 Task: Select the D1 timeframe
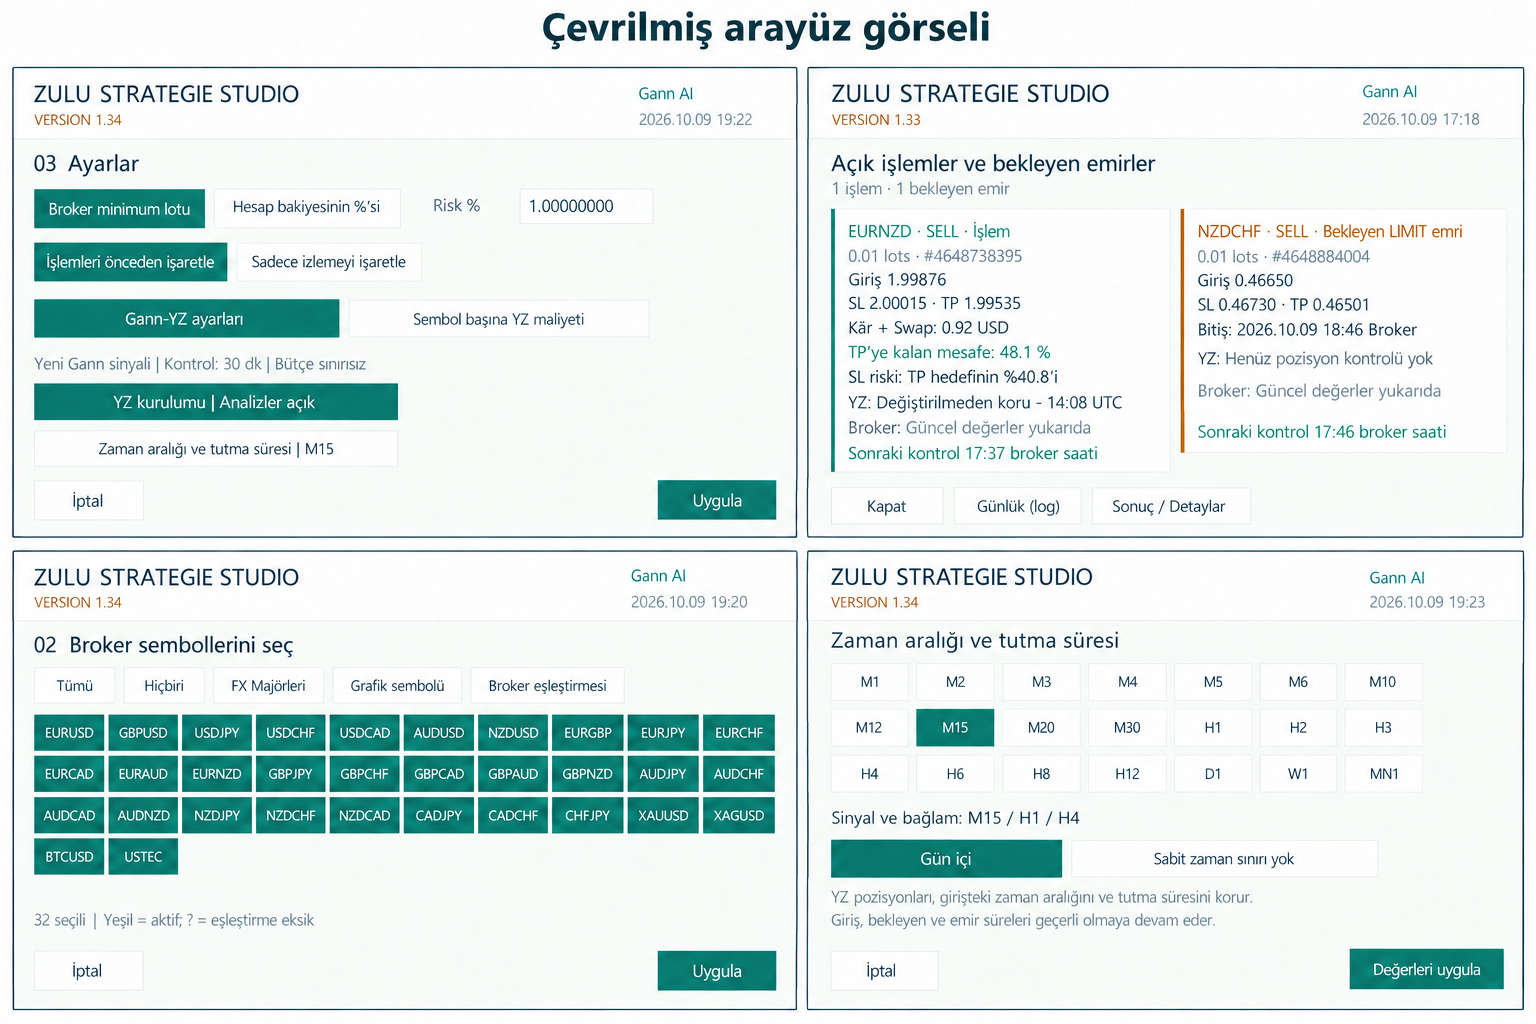pos(1213,774)
